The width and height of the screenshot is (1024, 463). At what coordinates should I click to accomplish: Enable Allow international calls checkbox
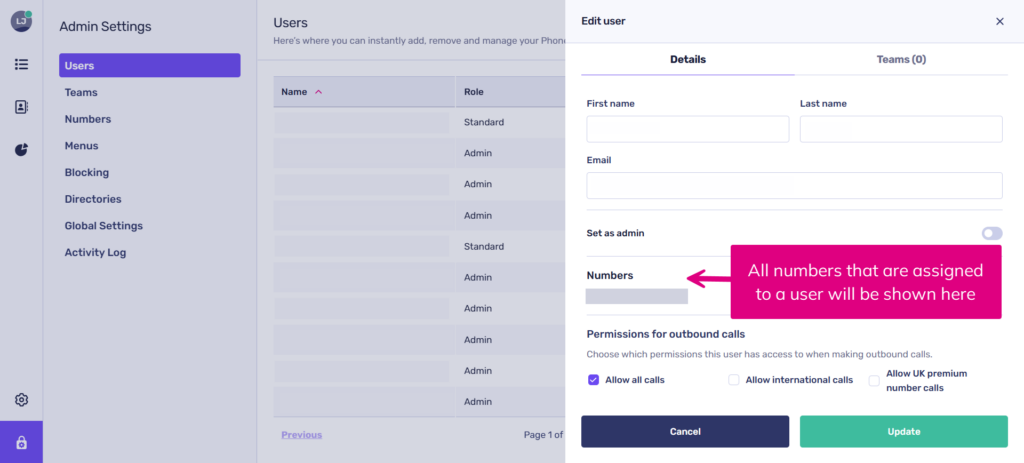pyautogui.click(x=734, y=380)
